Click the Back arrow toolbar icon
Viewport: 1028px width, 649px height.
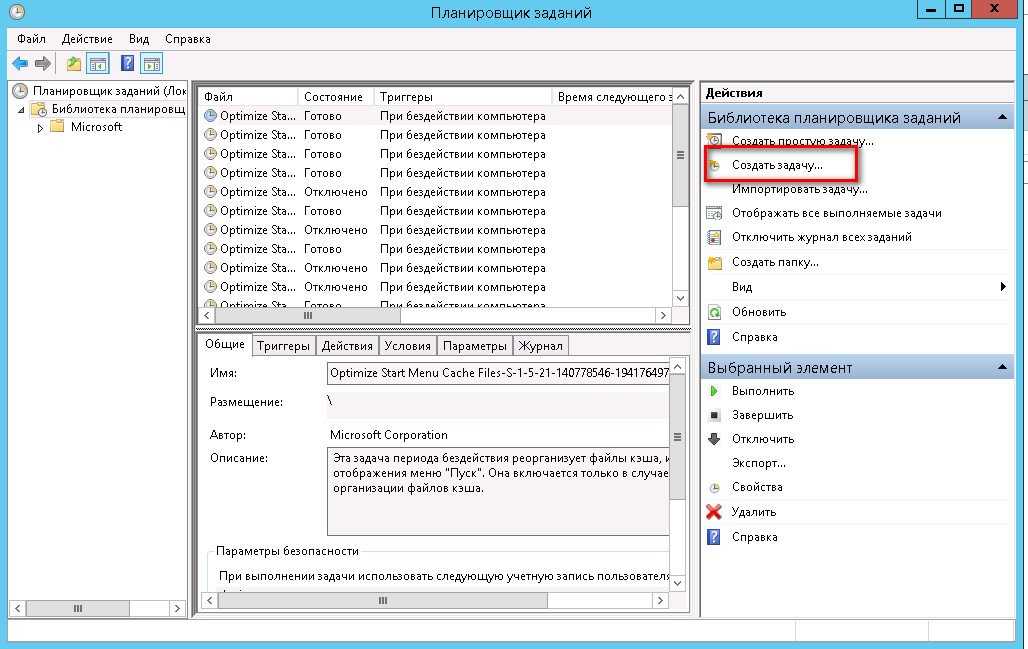coord(20,64)
